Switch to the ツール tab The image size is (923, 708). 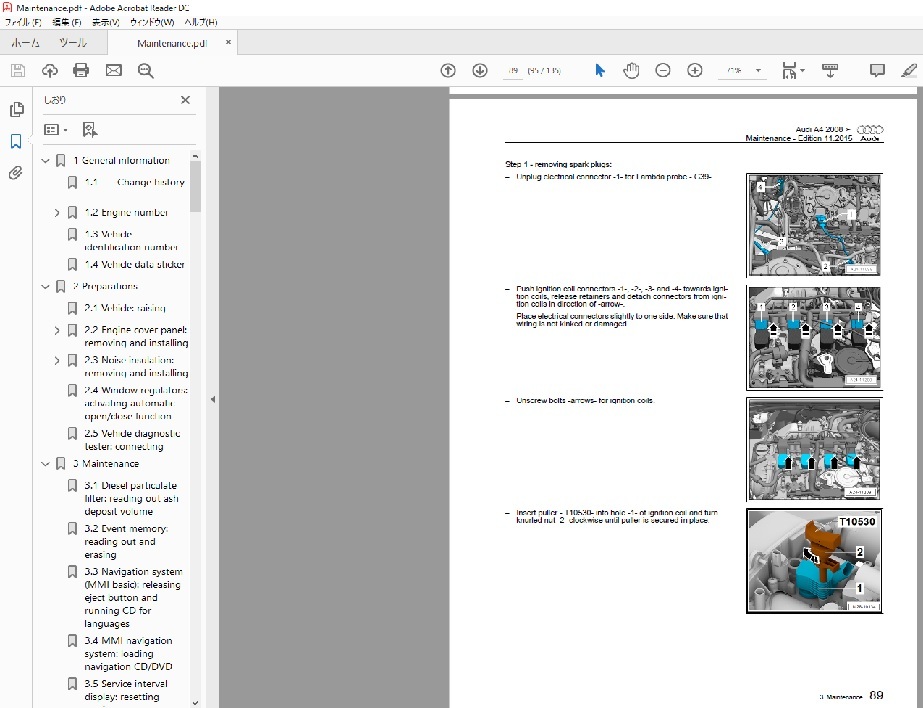point(72,43)
